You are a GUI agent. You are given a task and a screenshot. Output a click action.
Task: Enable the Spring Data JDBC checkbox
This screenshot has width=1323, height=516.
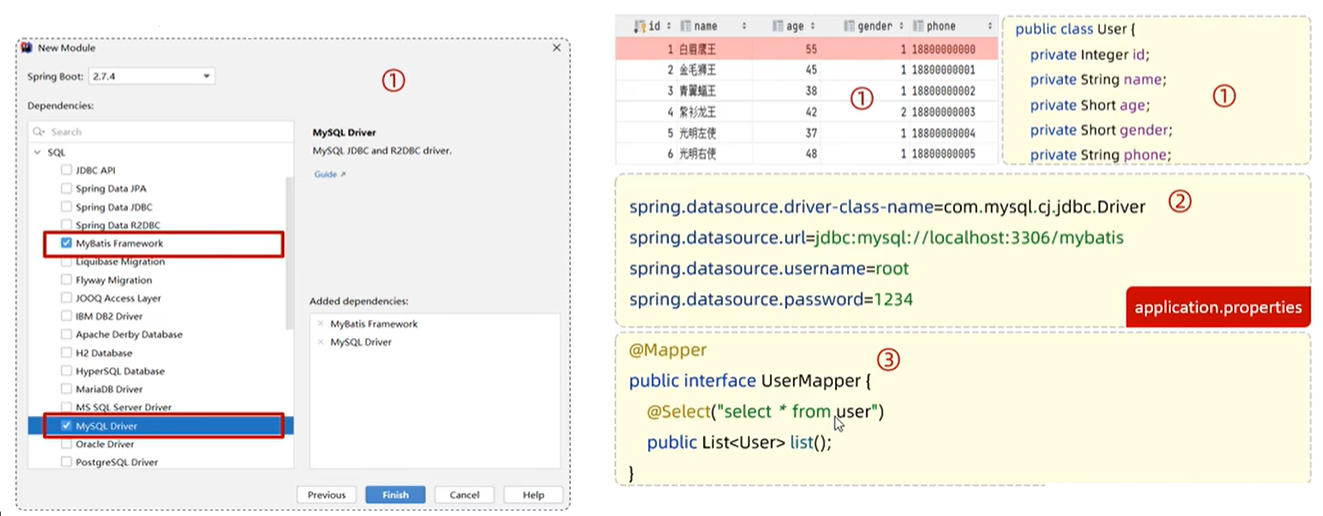click(x=66, y=207)
